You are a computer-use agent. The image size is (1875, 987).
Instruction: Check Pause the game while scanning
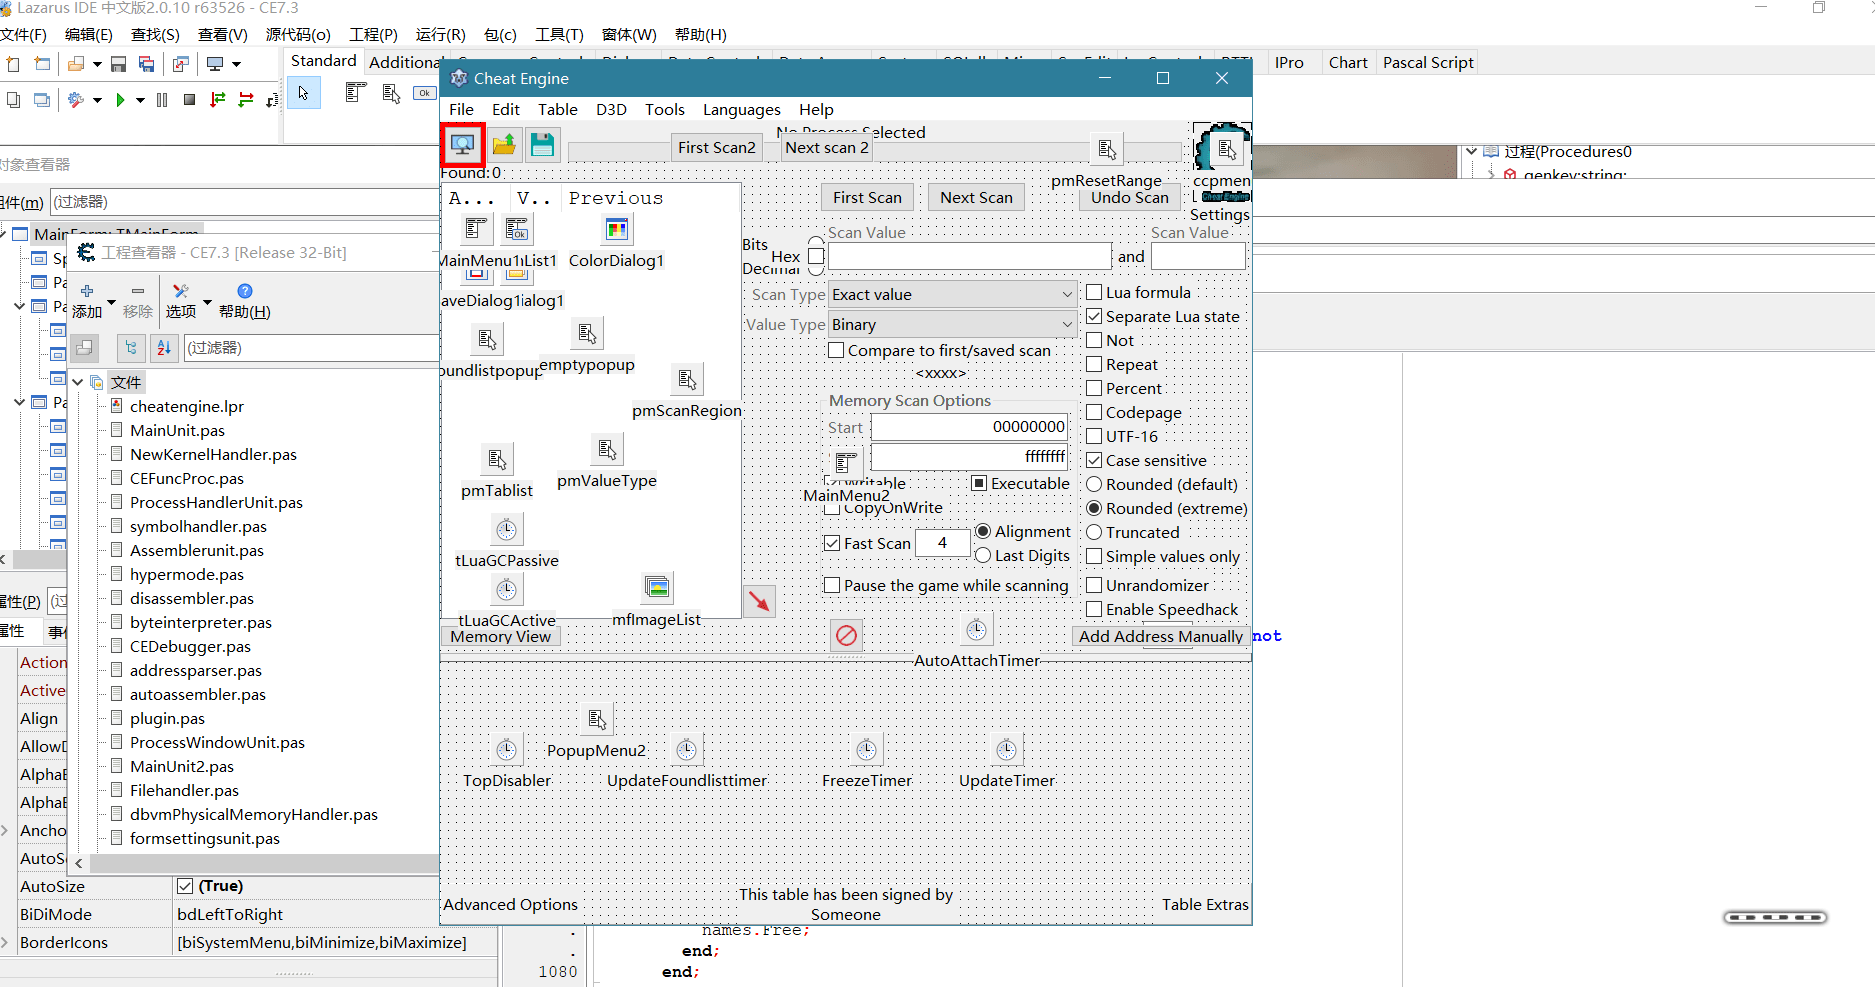(x=832, y=585)
